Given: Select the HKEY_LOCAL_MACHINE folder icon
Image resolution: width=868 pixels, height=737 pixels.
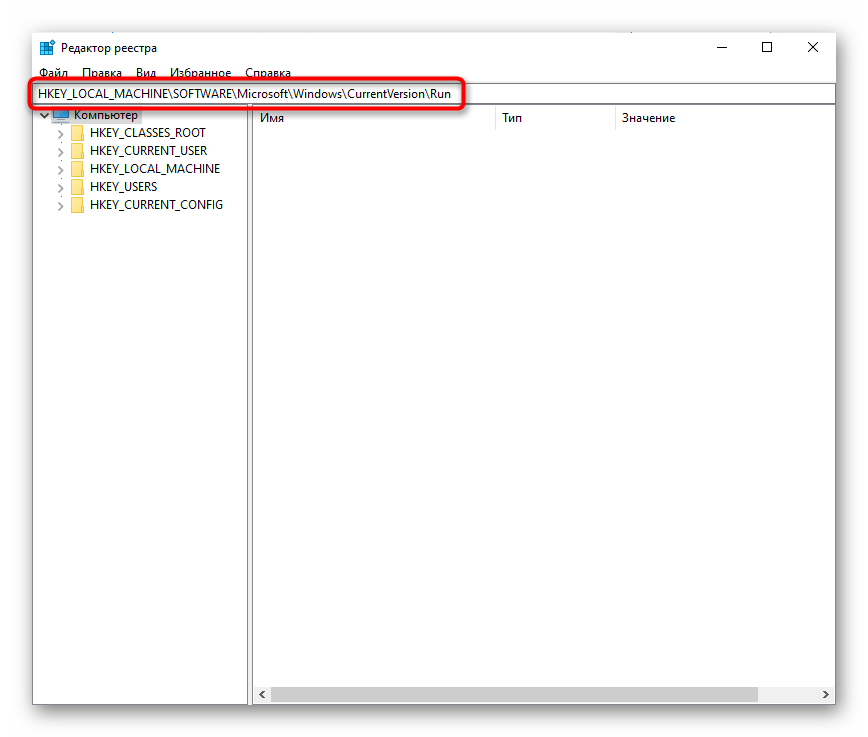Looking at the screenshot, I should tap(78, 169).
